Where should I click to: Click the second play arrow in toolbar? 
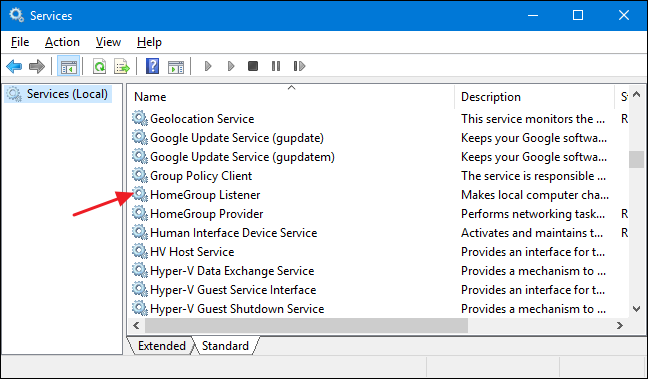tap(231, 66)
